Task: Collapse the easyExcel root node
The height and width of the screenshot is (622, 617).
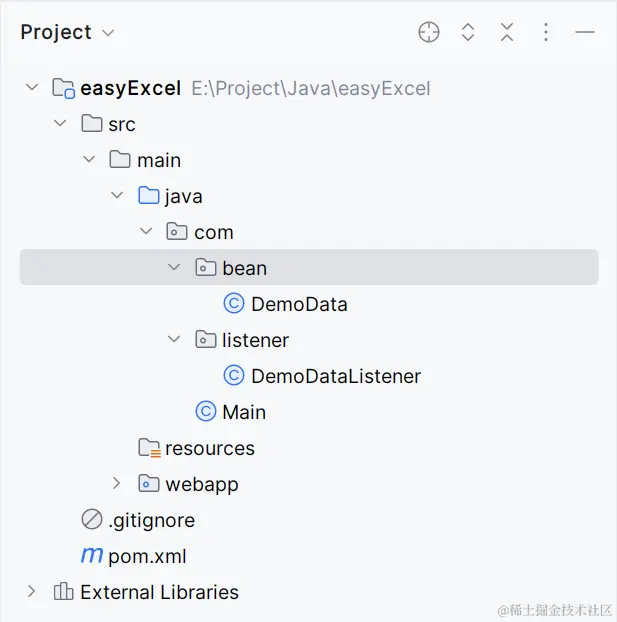Action: tap(32, 87)
